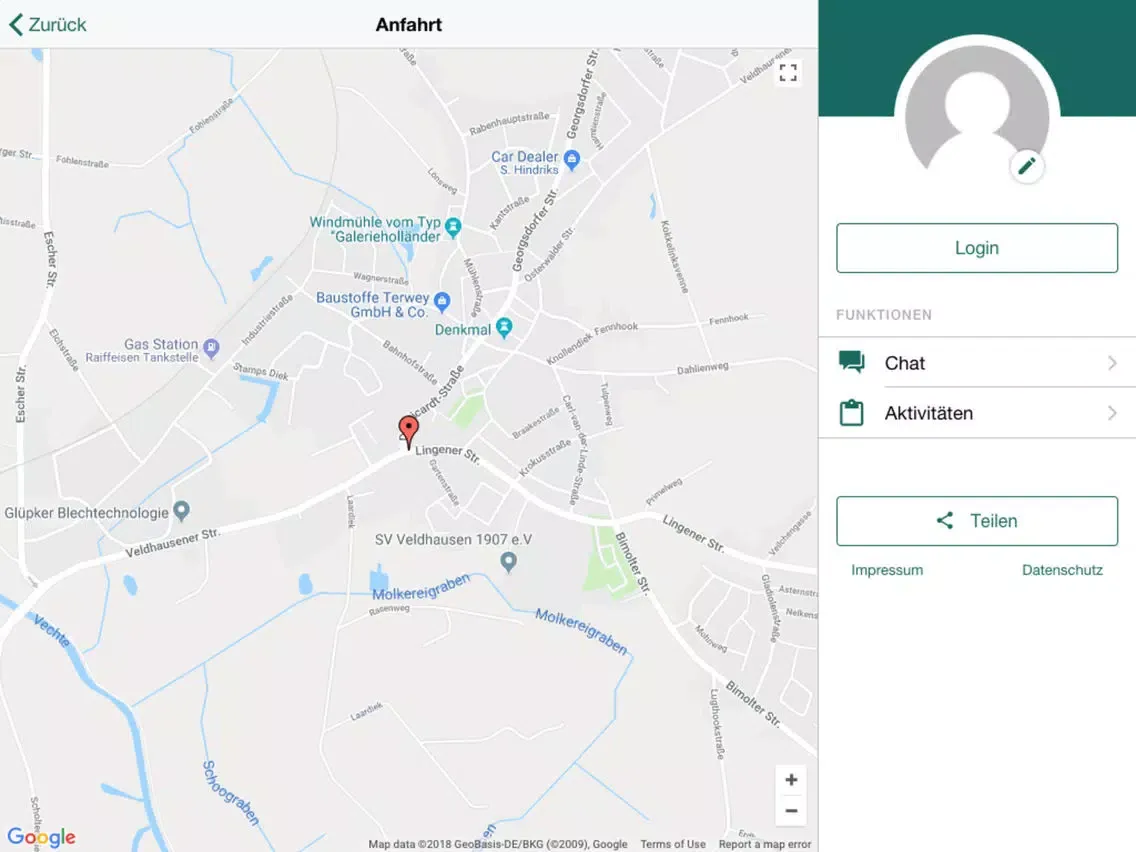Click the Rabenhauptstraße street label
This screenshot has height=852, width=1136.
click(509, 124)
